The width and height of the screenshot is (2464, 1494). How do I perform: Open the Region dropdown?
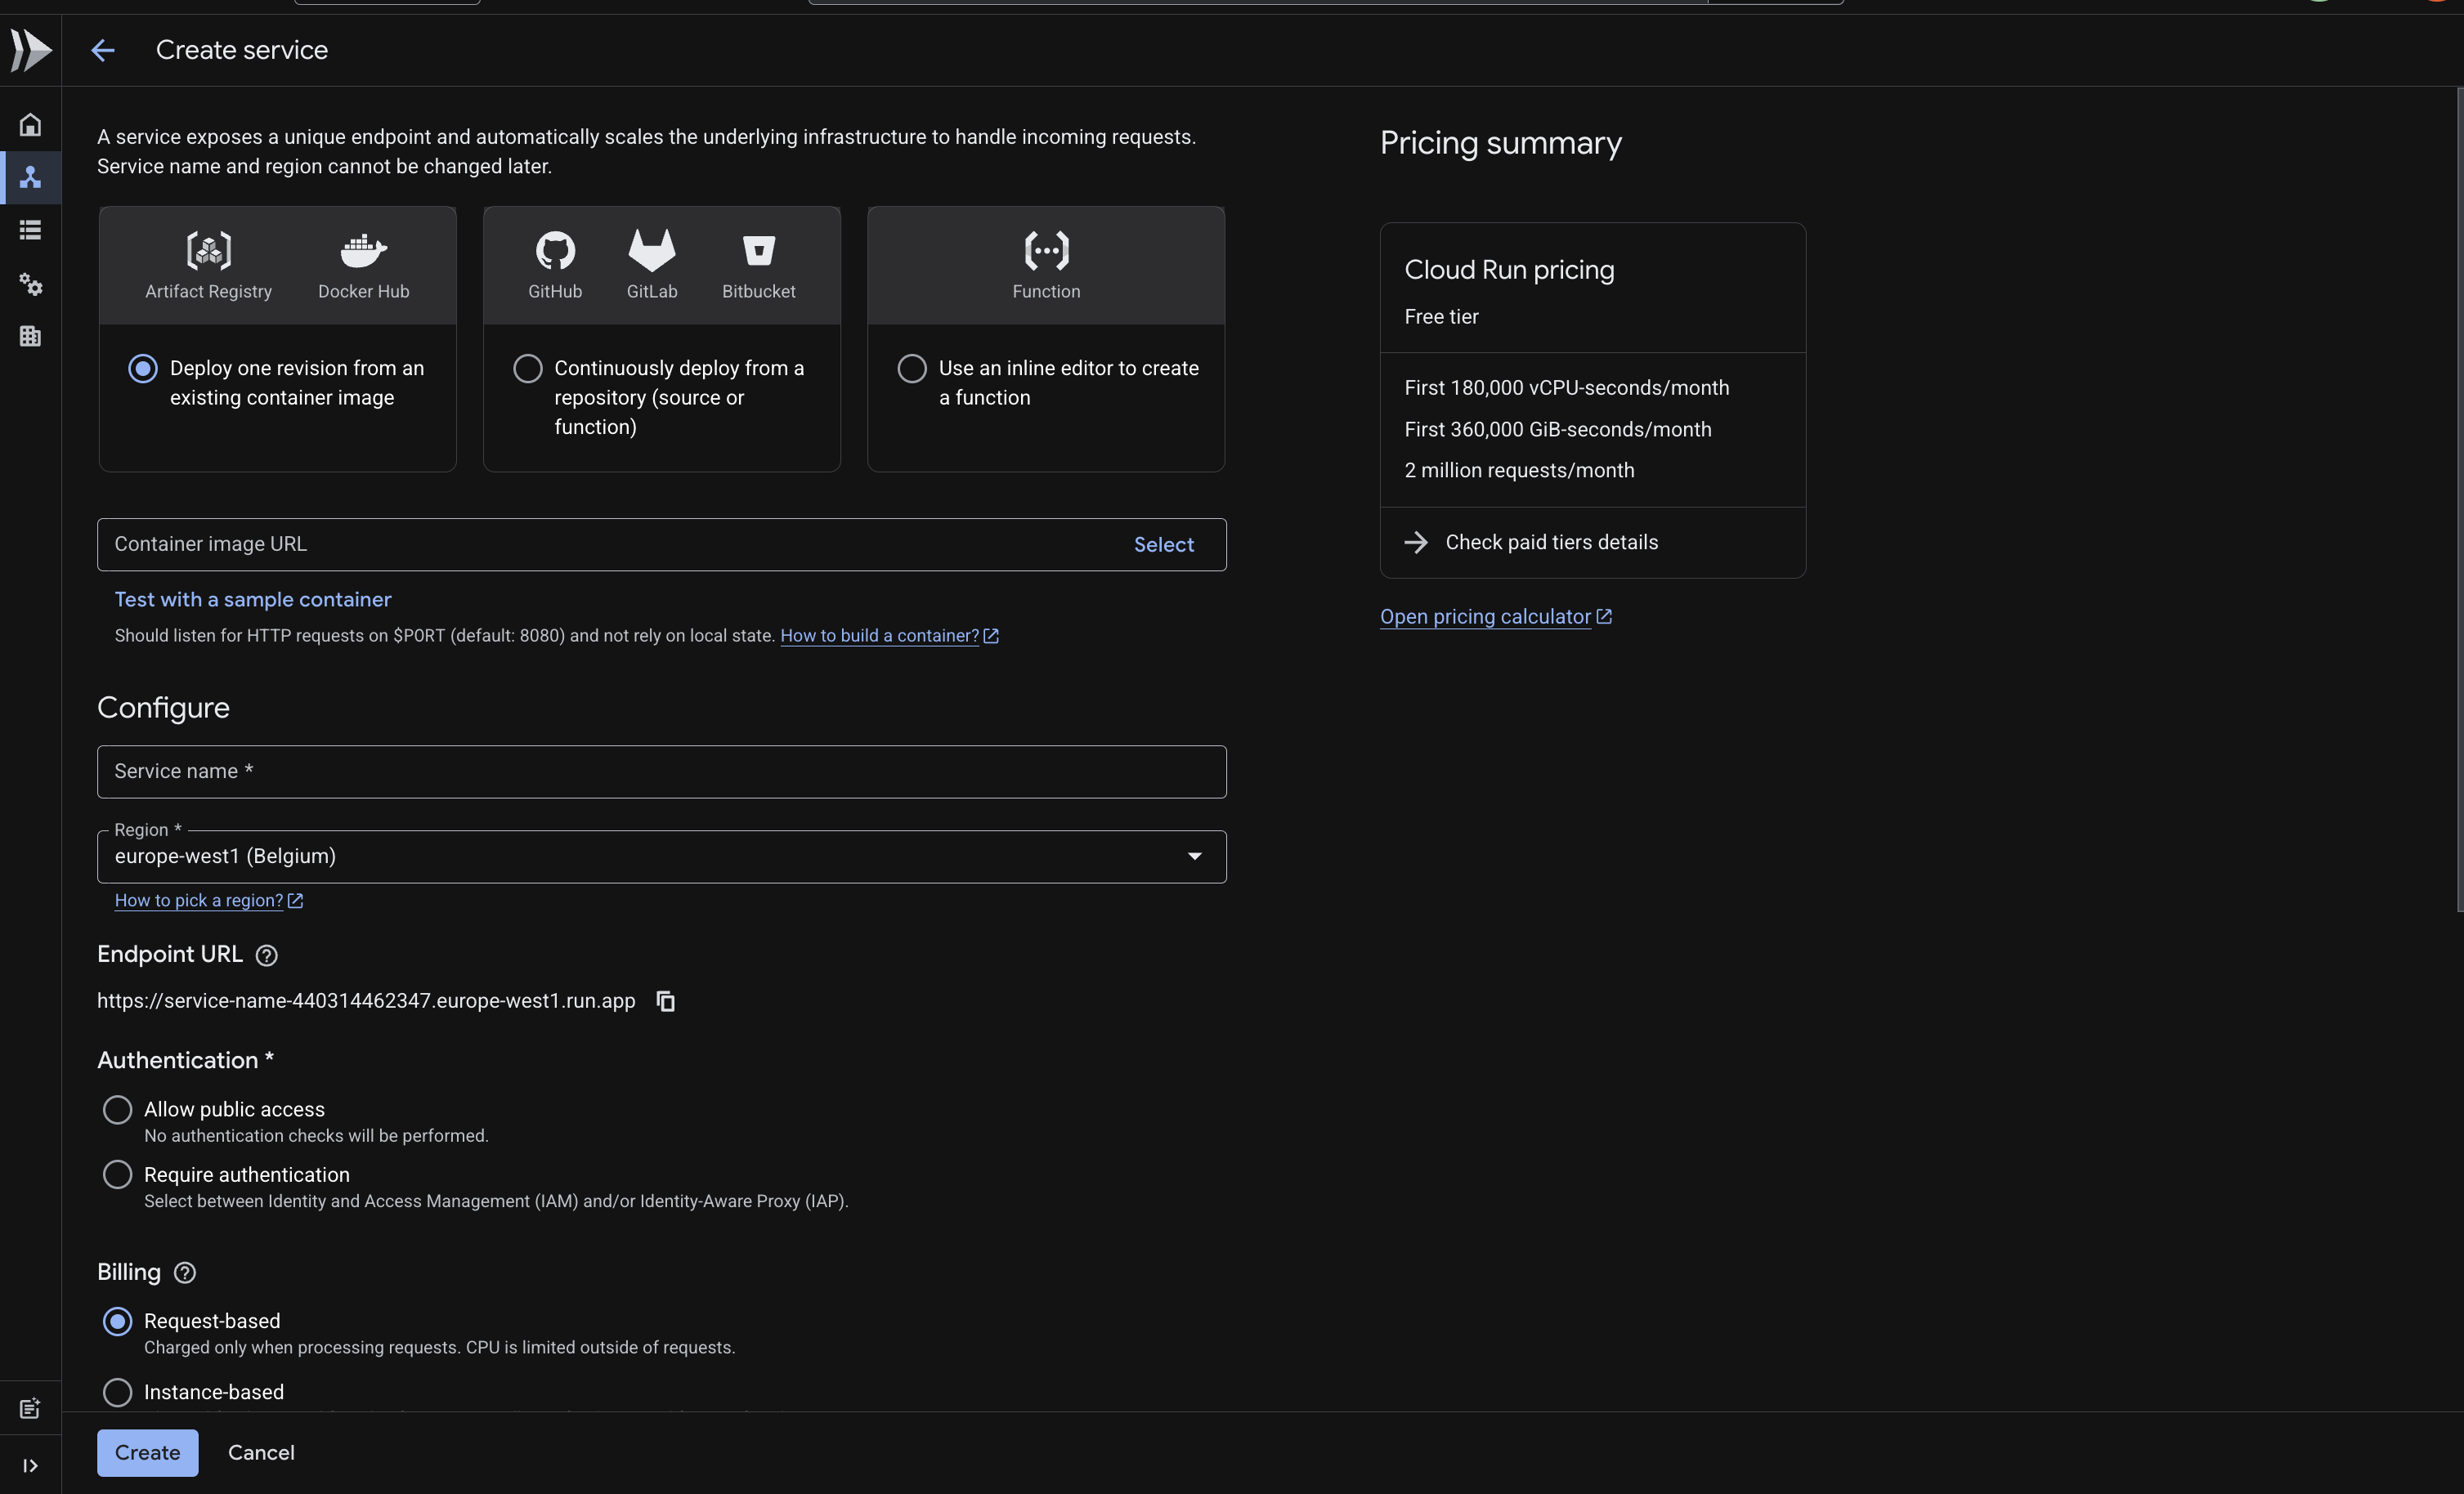tap(662, 857)
